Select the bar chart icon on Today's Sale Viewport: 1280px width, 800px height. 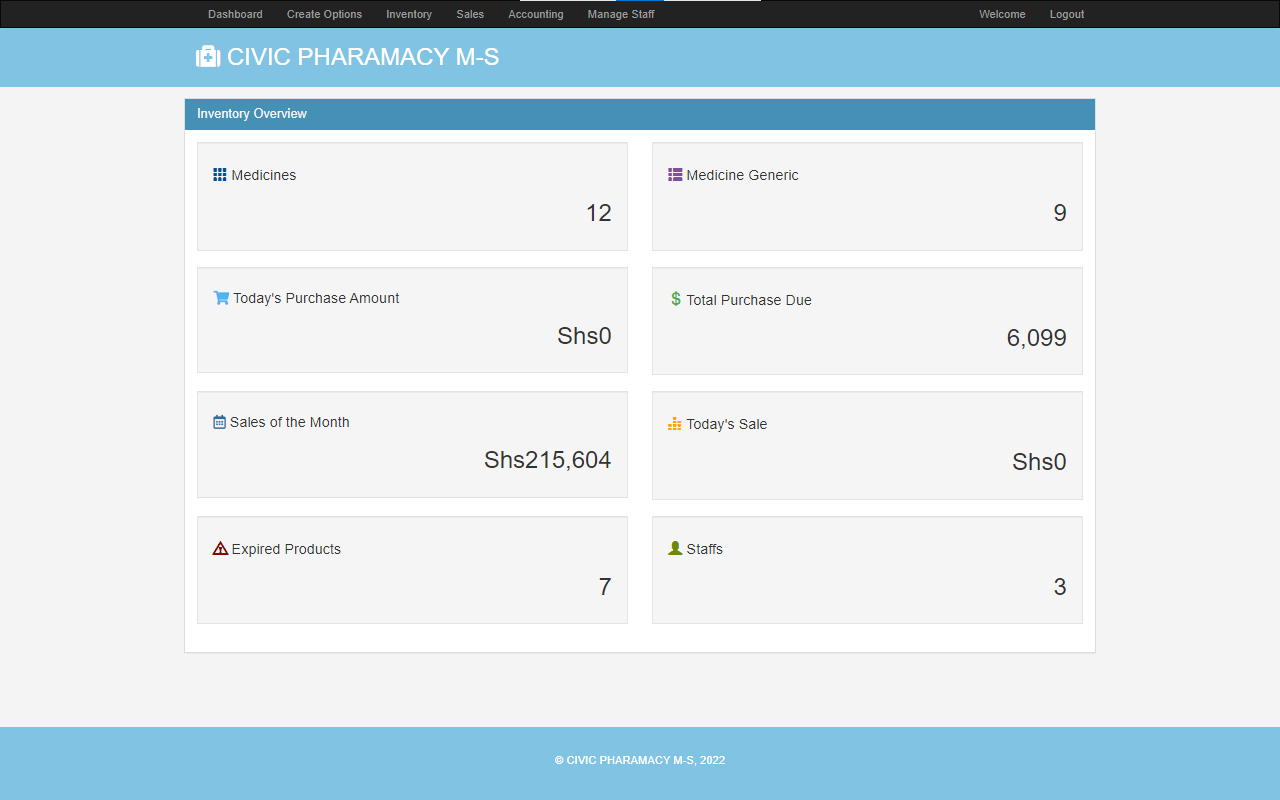pos(674,423)
